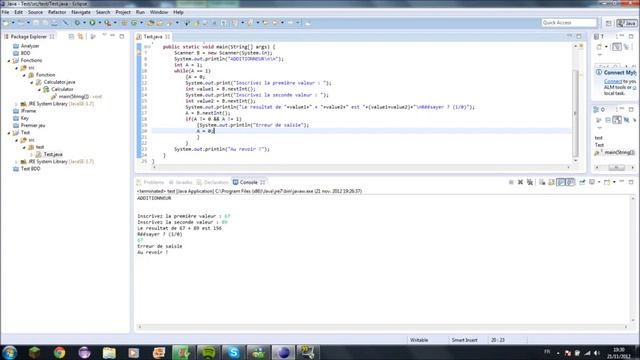
Task: Click the green Run button in toolbar
Action: point(92,23)
